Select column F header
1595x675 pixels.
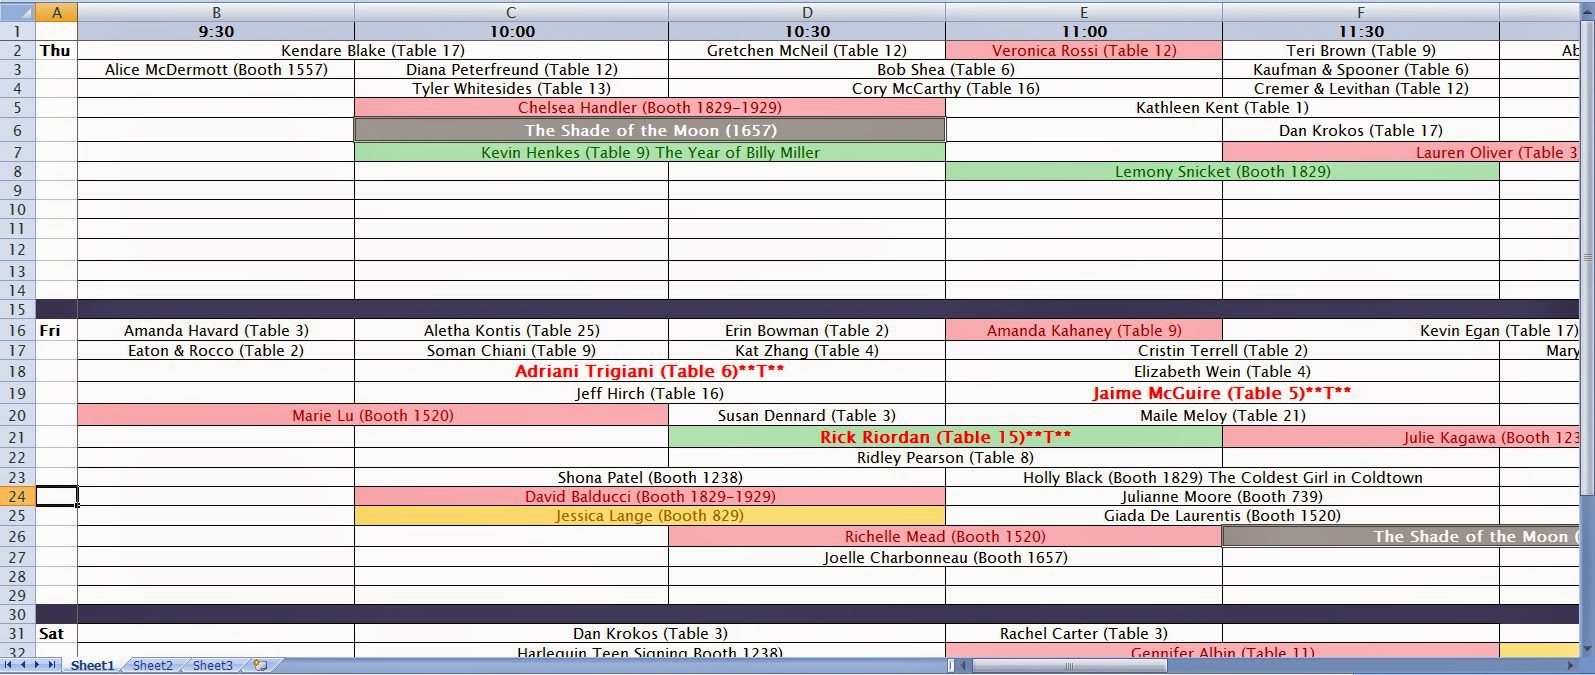pos(1361,12)
